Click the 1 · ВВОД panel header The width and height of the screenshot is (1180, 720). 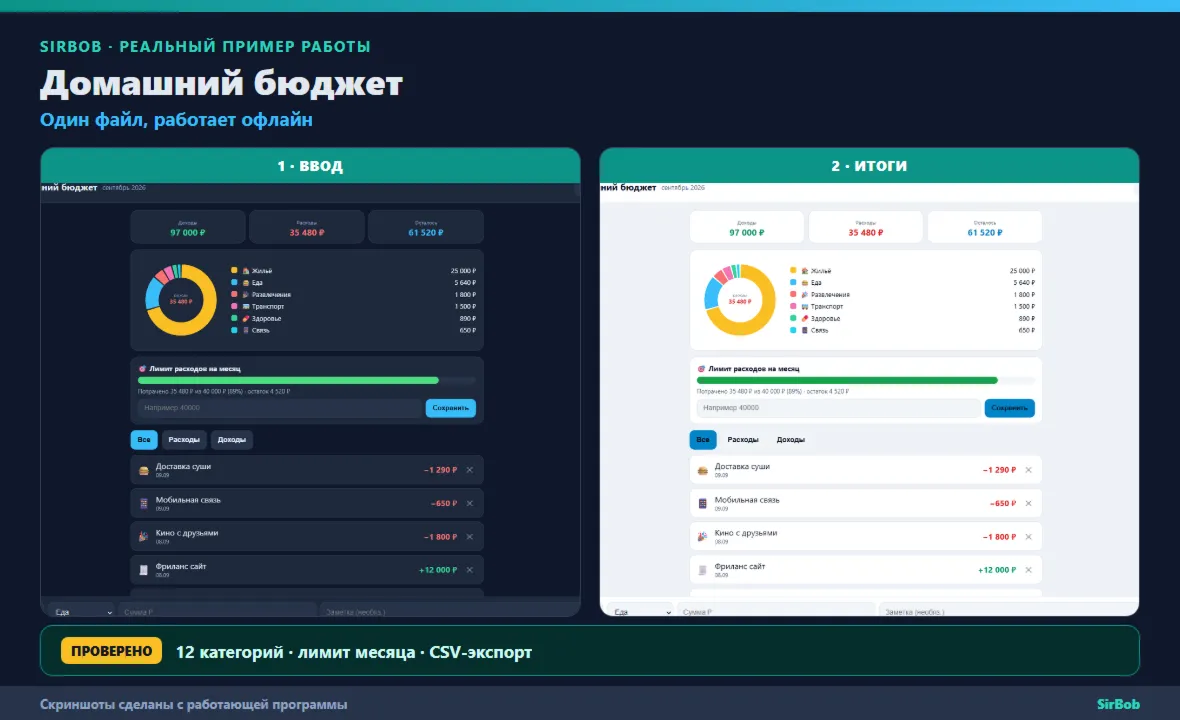point(310,166)
